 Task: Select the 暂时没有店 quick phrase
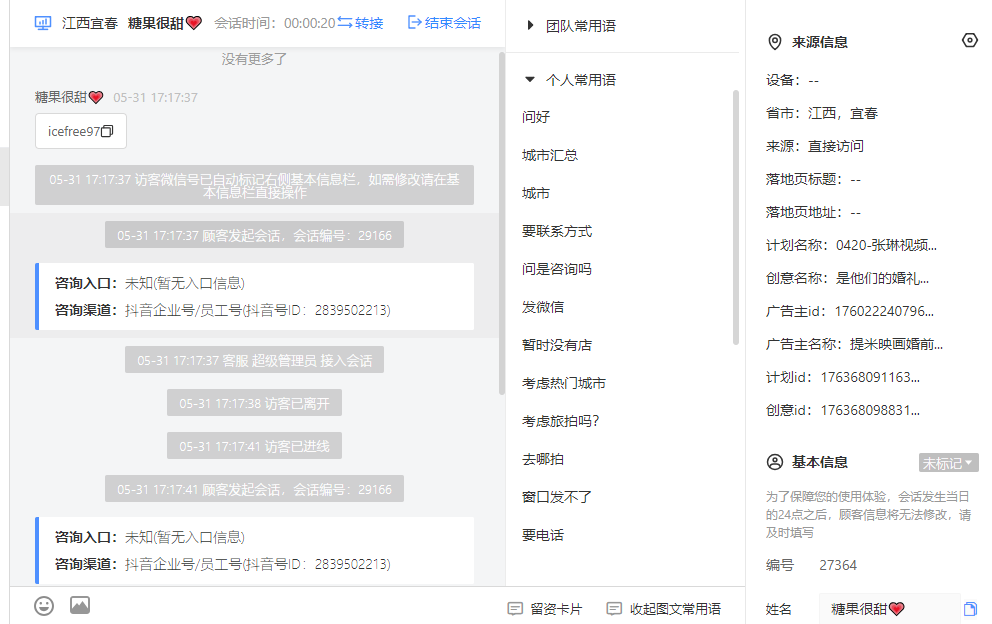click(557, 345)
